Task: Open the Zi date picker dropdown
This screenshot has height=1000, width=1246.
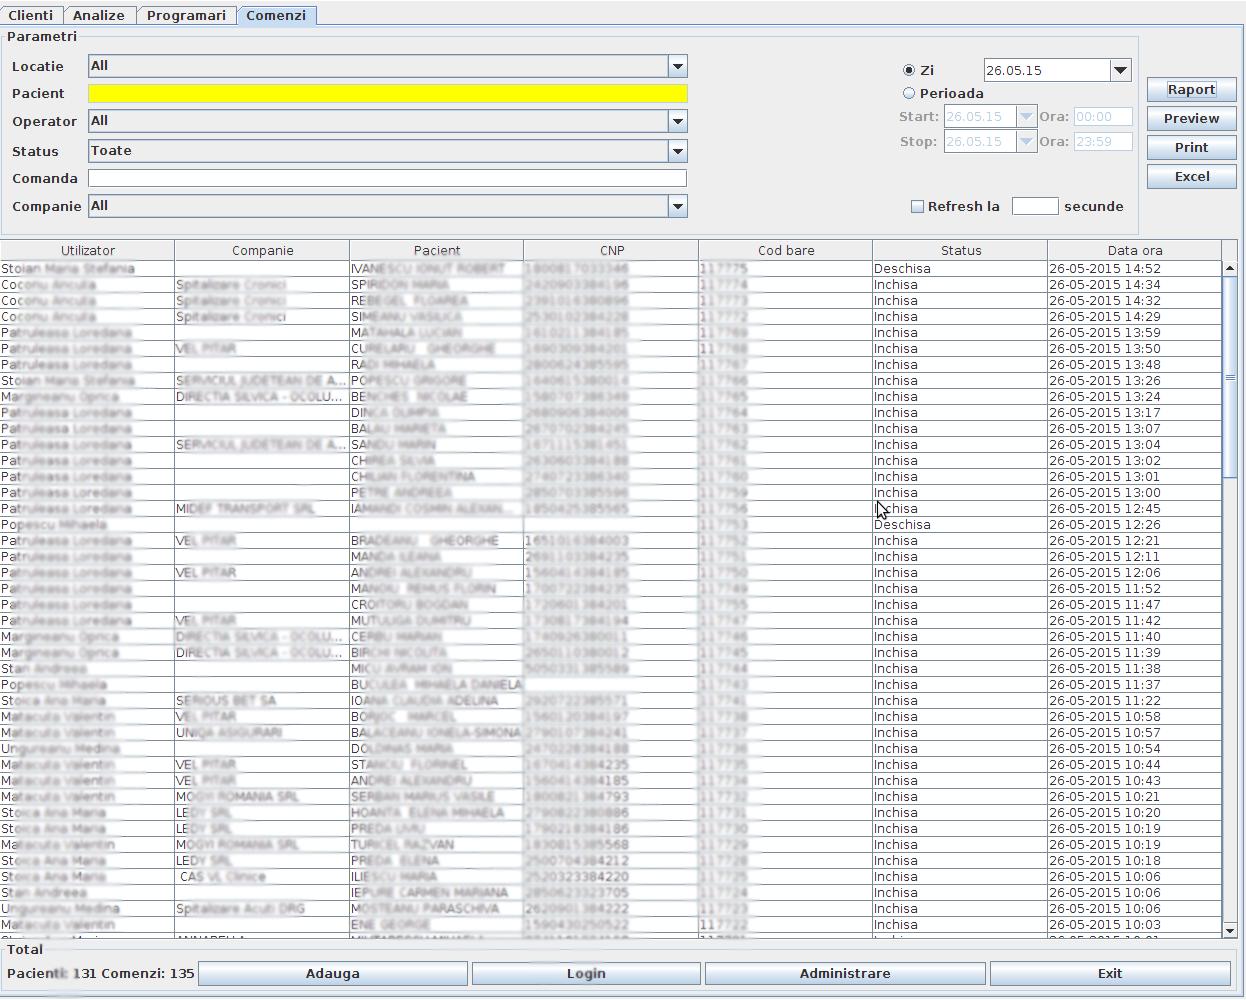Action: (x=1120, y=70)
